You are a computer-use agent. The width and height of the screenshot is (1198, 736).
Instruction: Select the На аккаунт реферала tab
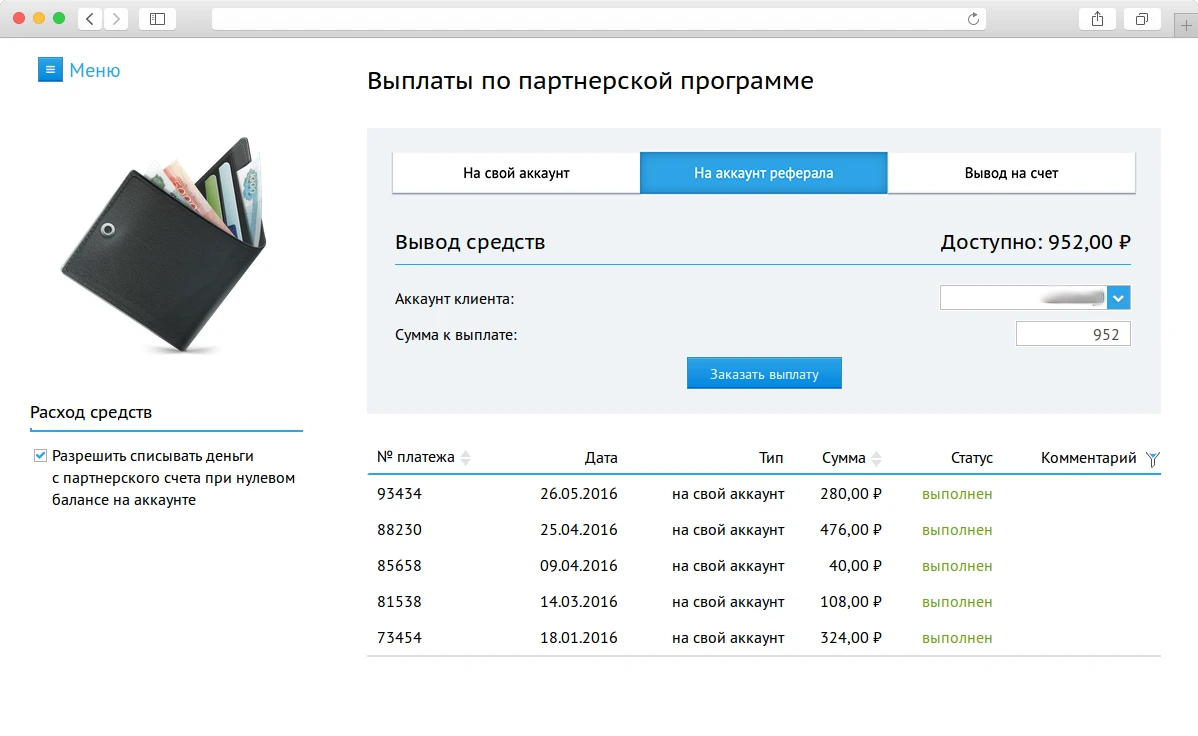click(763, 172)
